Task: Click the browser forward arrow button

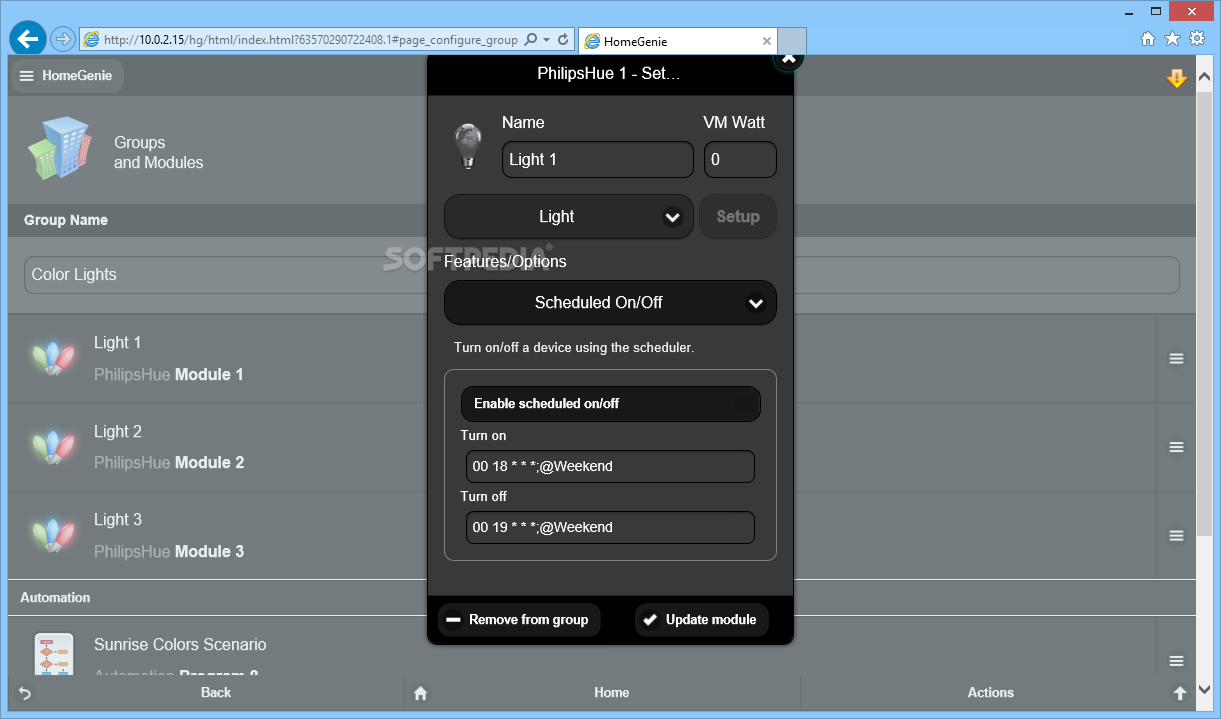Action: [62, 39]
